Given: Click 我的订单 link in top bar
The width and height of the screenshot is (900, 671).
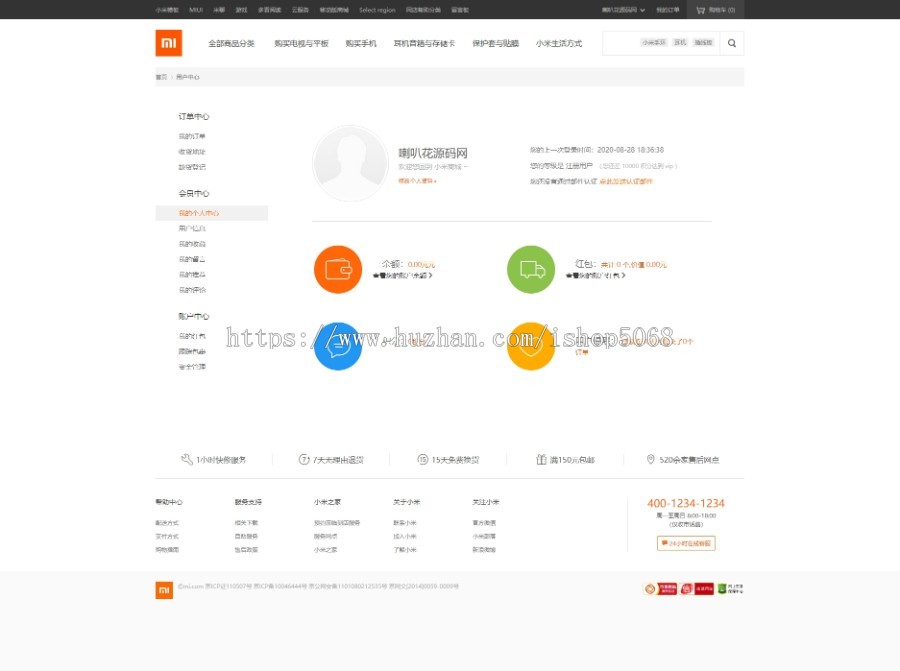Looking at the screenshot, I should 668,10.
